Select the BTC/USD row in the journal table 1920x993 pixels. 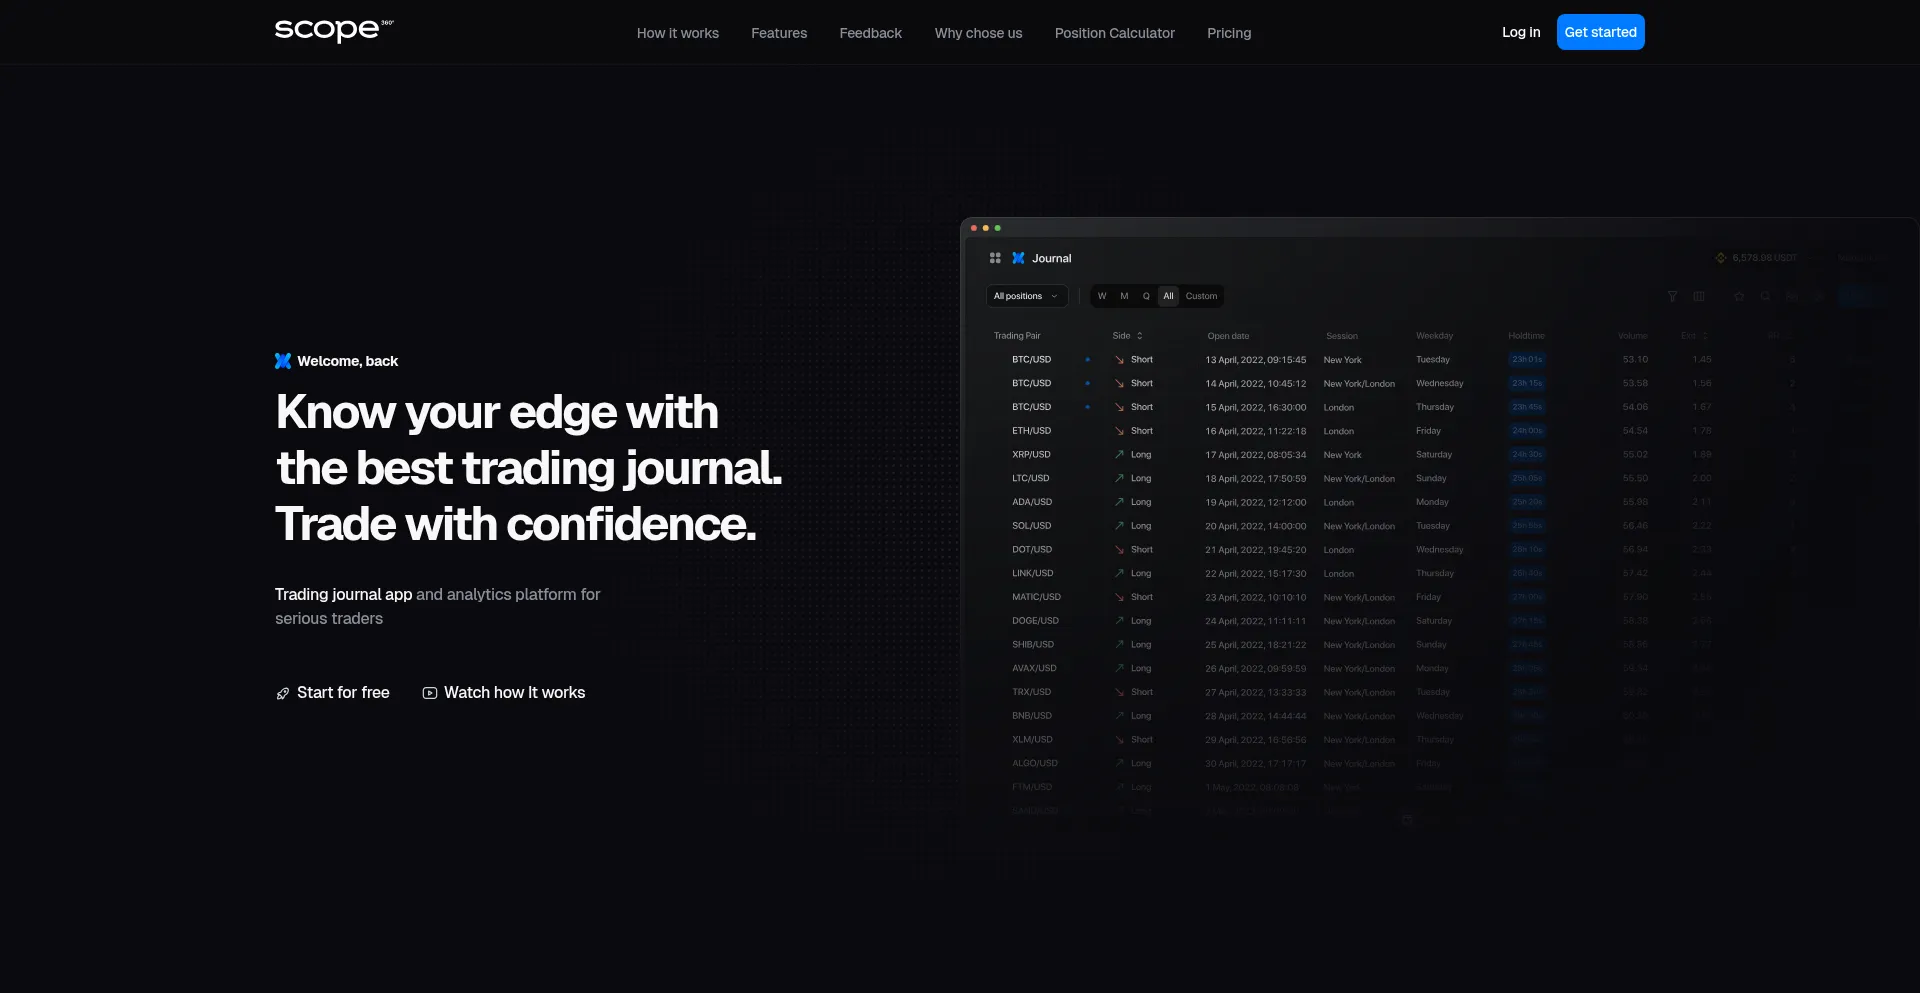tap(1031, 359)
